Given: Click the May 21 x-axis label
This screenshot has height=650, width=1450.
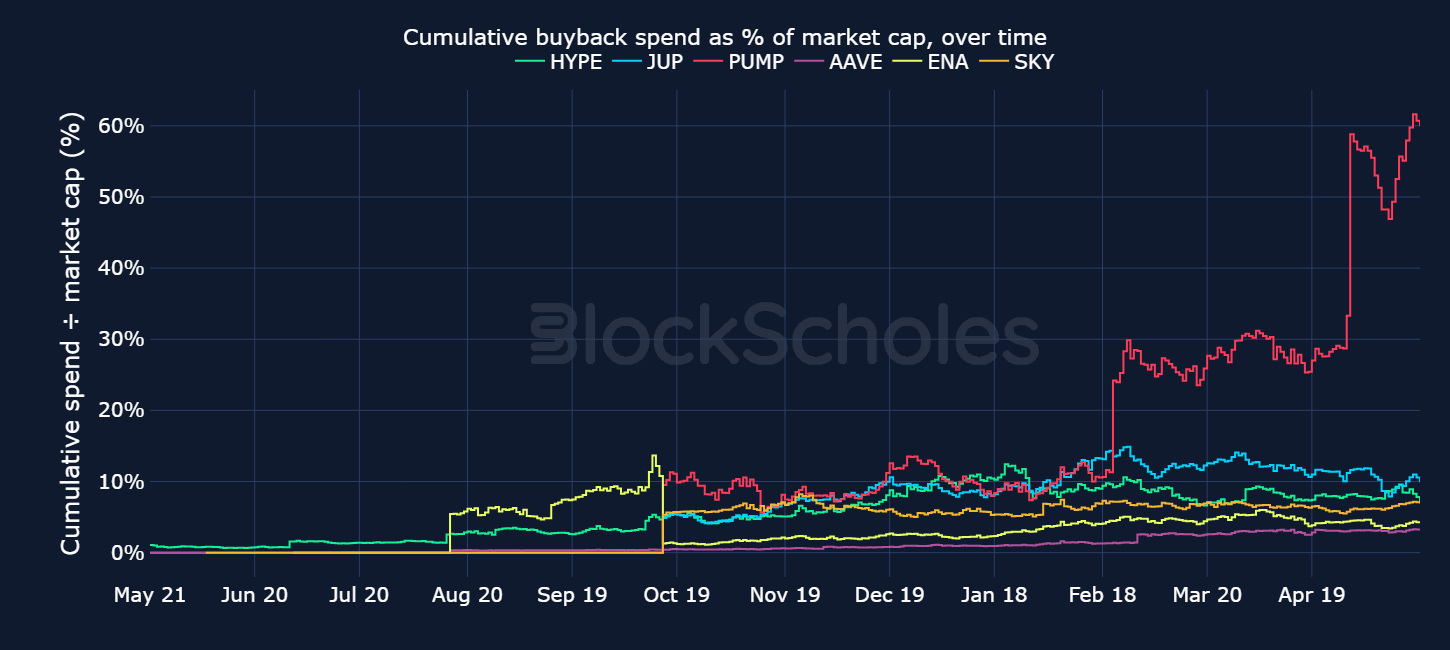Looking at the screenshot, I should tap(149, 595).
